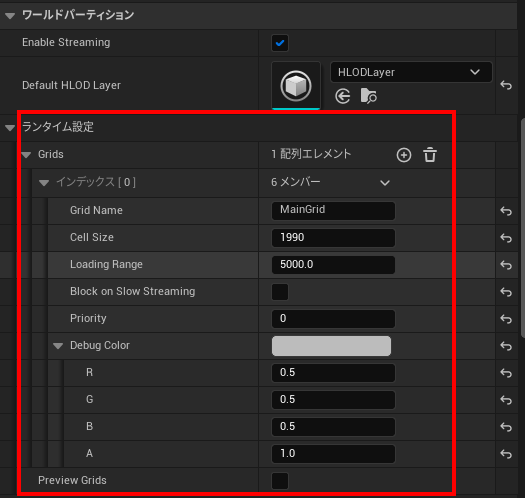Screen dimensions: 525x498
Task: Edit the Priority value field
Action: (333, 318)
